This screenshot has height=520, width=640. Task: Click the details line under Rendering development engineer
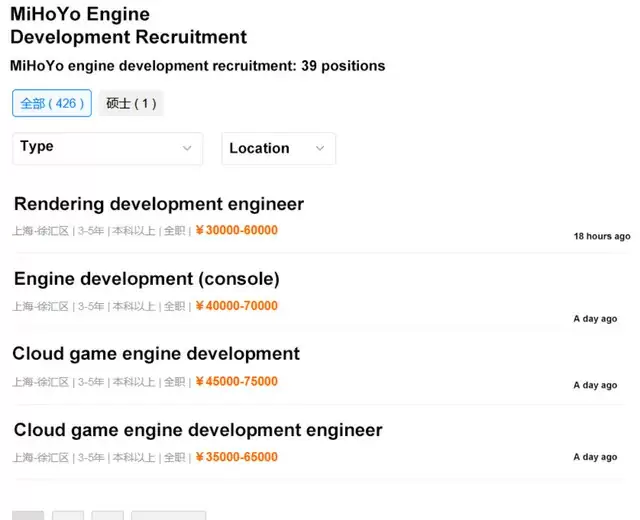[145, 231]
